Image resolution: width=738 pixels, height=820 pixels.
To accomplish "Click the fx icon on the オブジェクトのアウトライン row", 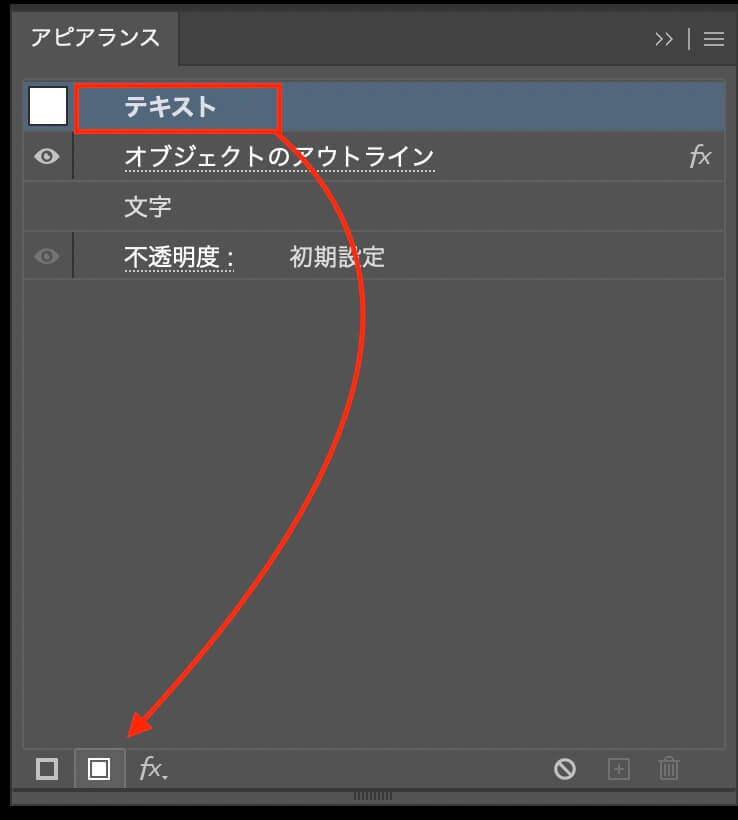I will coord(700,156).
